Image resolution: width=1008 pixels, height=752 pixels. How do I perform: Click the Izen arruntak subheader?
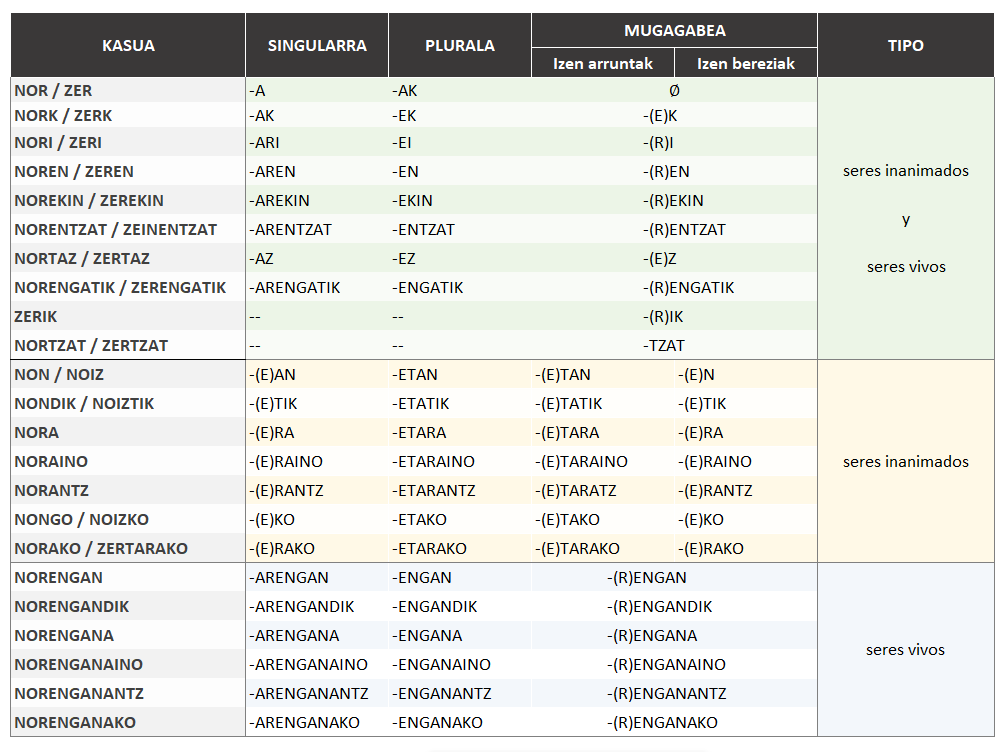click(603, 63)
